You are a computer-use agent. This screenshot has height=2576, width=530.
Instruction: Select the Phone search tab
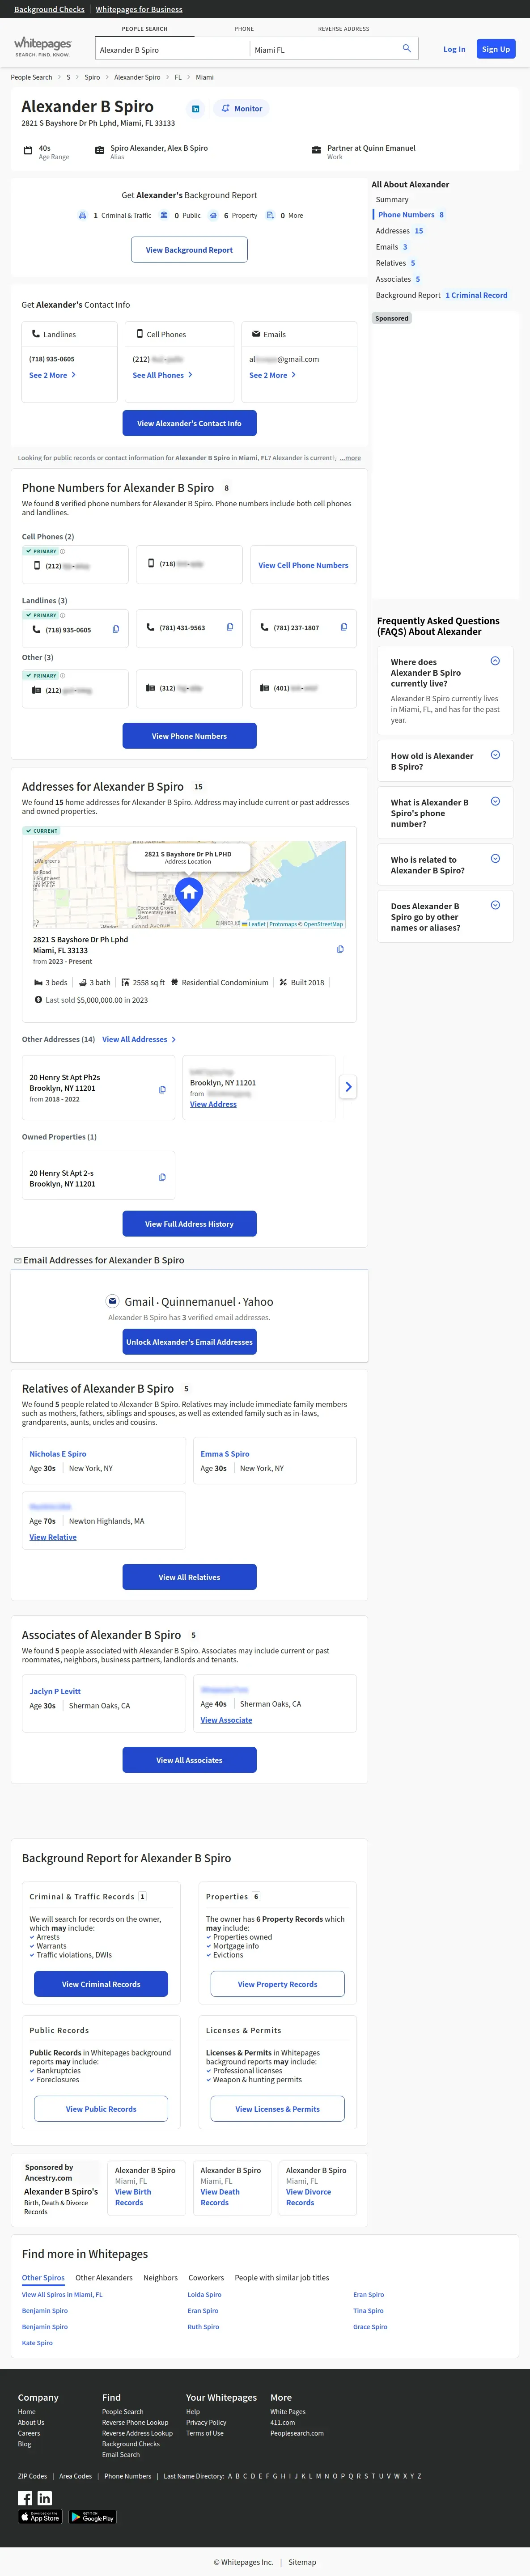244,29
